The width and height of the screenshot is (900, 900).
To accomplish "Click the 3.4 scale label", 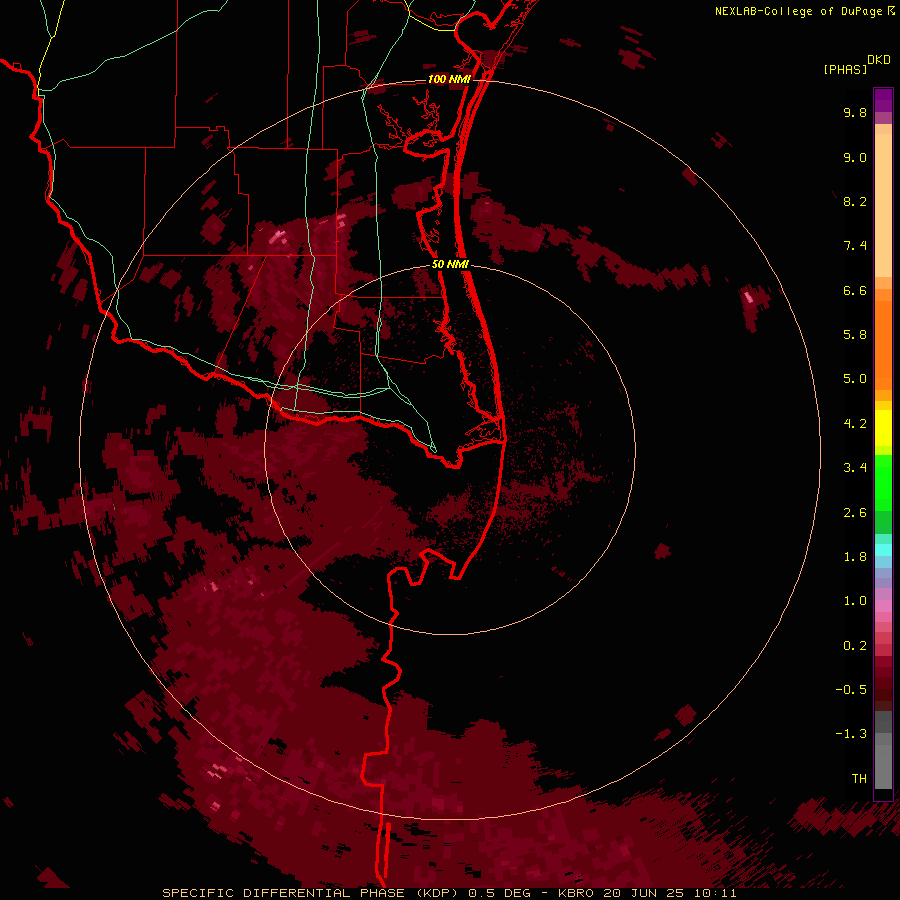I will 855,468.
